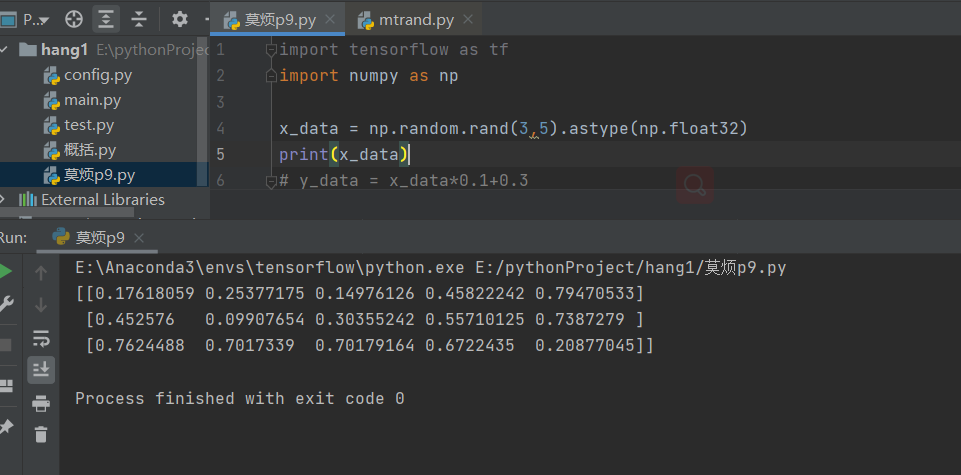Collapse the hang1 project folder

click(x=4, y=50)
